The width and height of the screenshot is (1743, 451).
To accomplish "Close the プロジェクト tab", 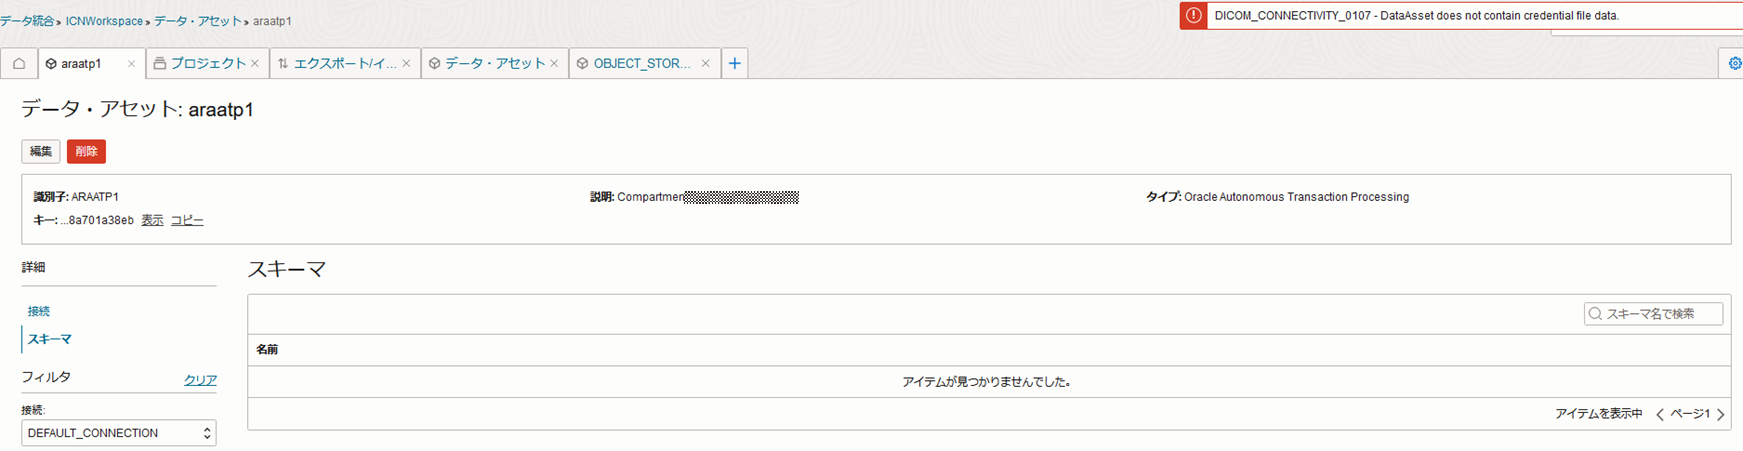I will point(255,63).
